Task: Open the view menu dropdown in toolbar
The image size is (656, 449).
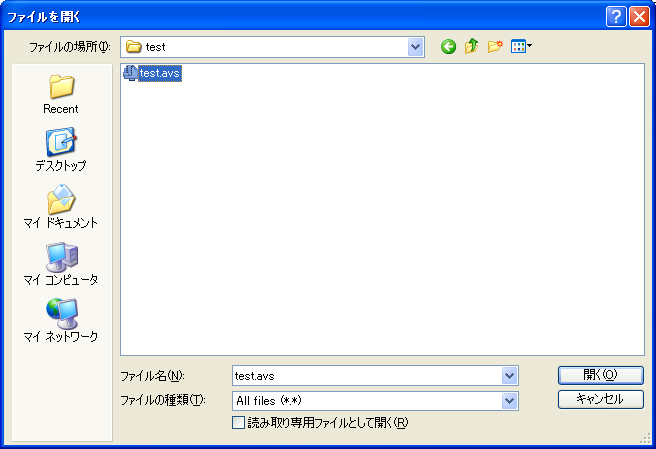Action: (522, 47)
